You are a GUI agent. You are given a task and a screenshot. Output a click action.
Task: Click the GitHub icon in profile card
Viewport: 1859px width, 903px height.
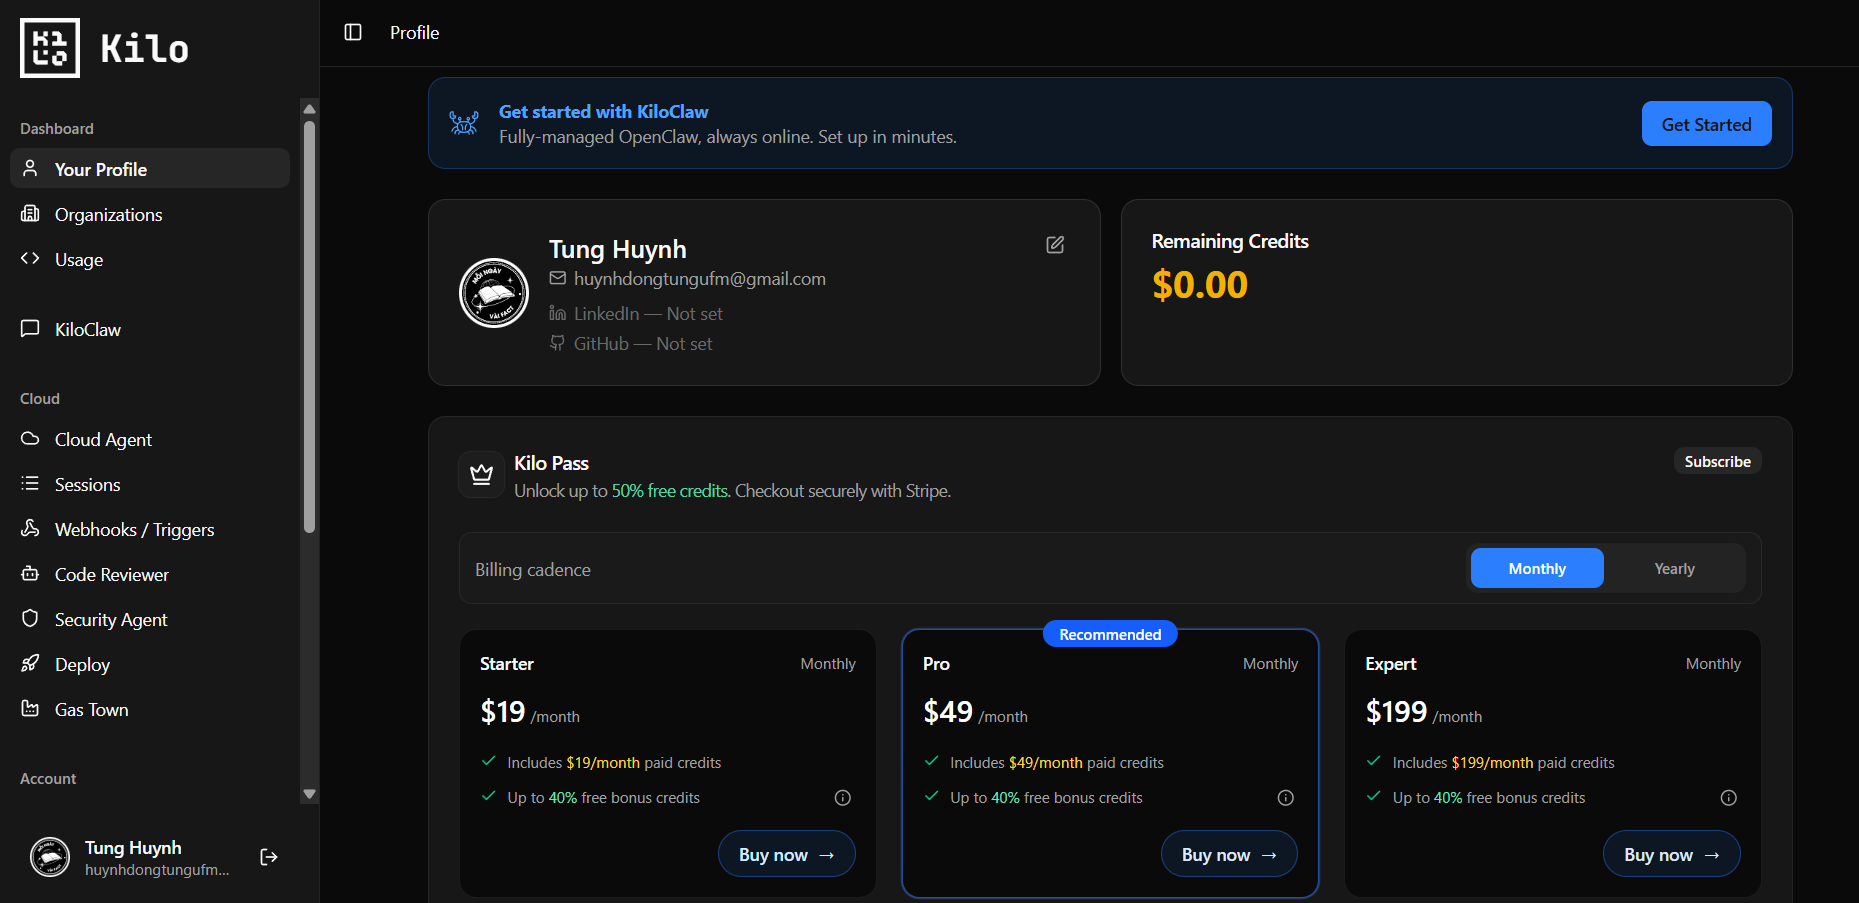click(x=558, y=344)
